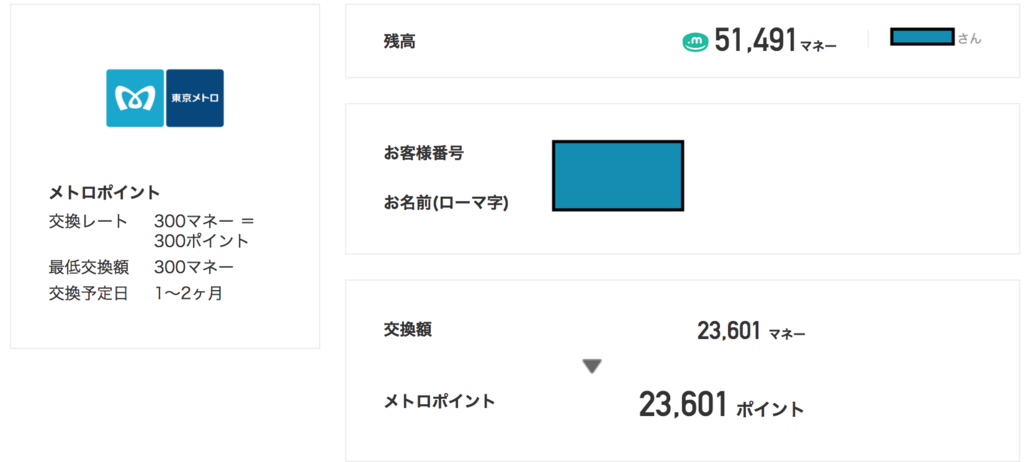Click the 23,601 ポイント result value
Image resolution: width=1024 pixels, height=462 pixels.
point(722,404)
